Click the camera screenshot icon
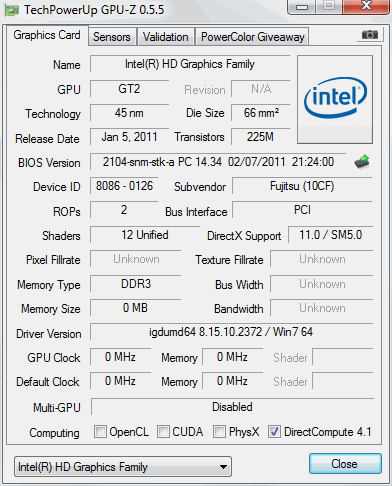 click(370, 35)
